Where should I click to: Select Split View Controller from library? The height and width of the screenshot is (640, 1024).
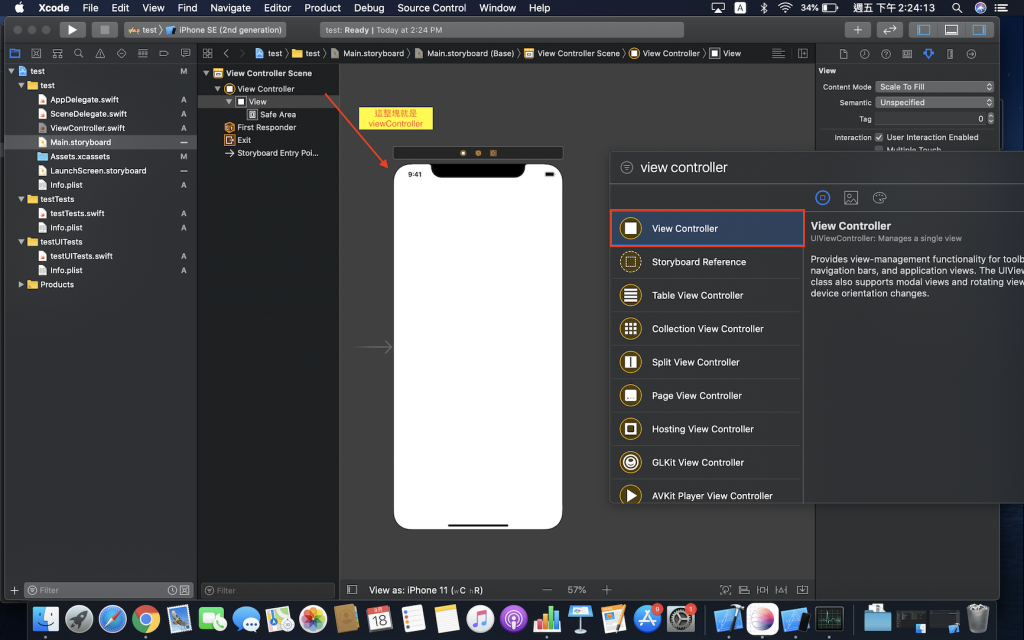(707, 362)
